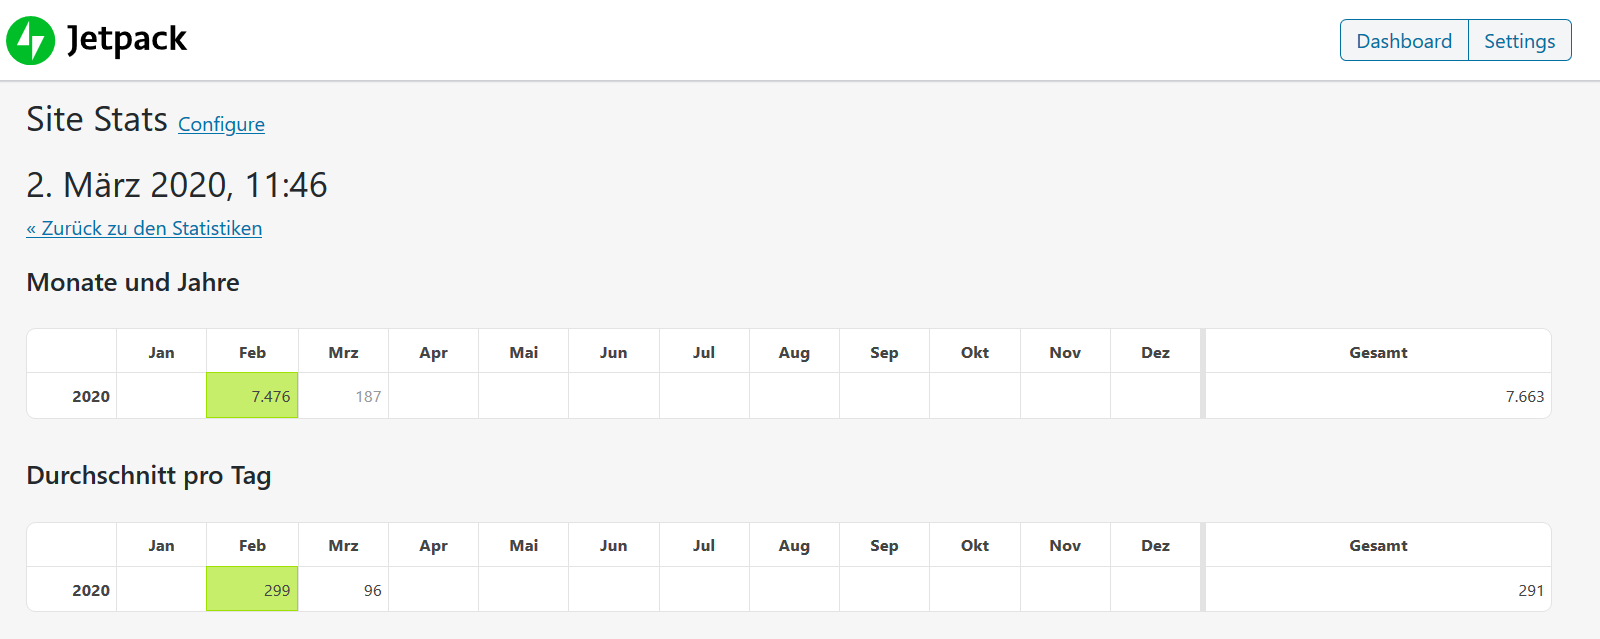Open the Configure link

coord(221,124)
